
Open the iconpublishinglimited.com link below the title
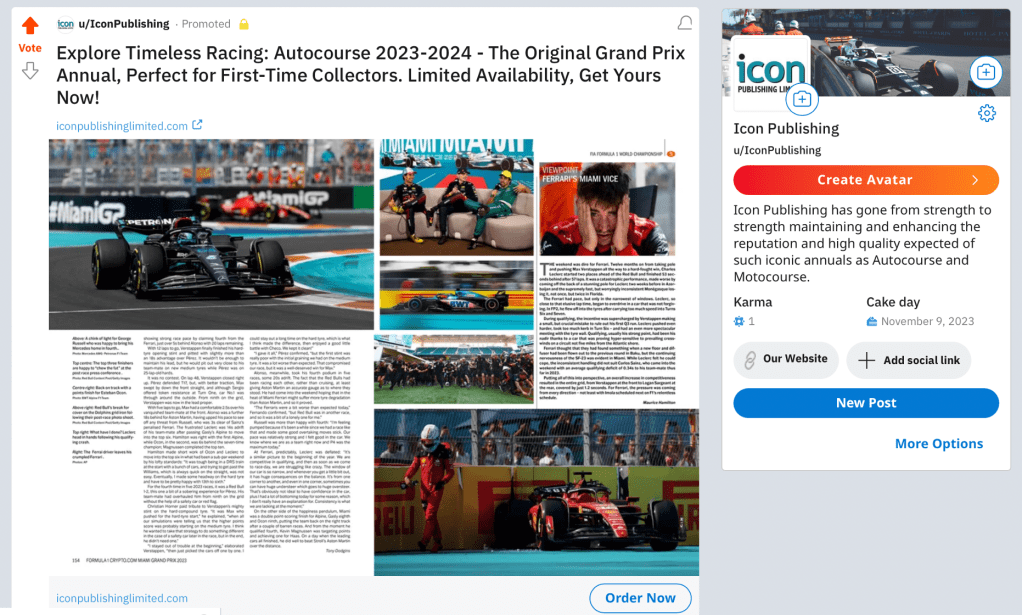pos(122,126)
